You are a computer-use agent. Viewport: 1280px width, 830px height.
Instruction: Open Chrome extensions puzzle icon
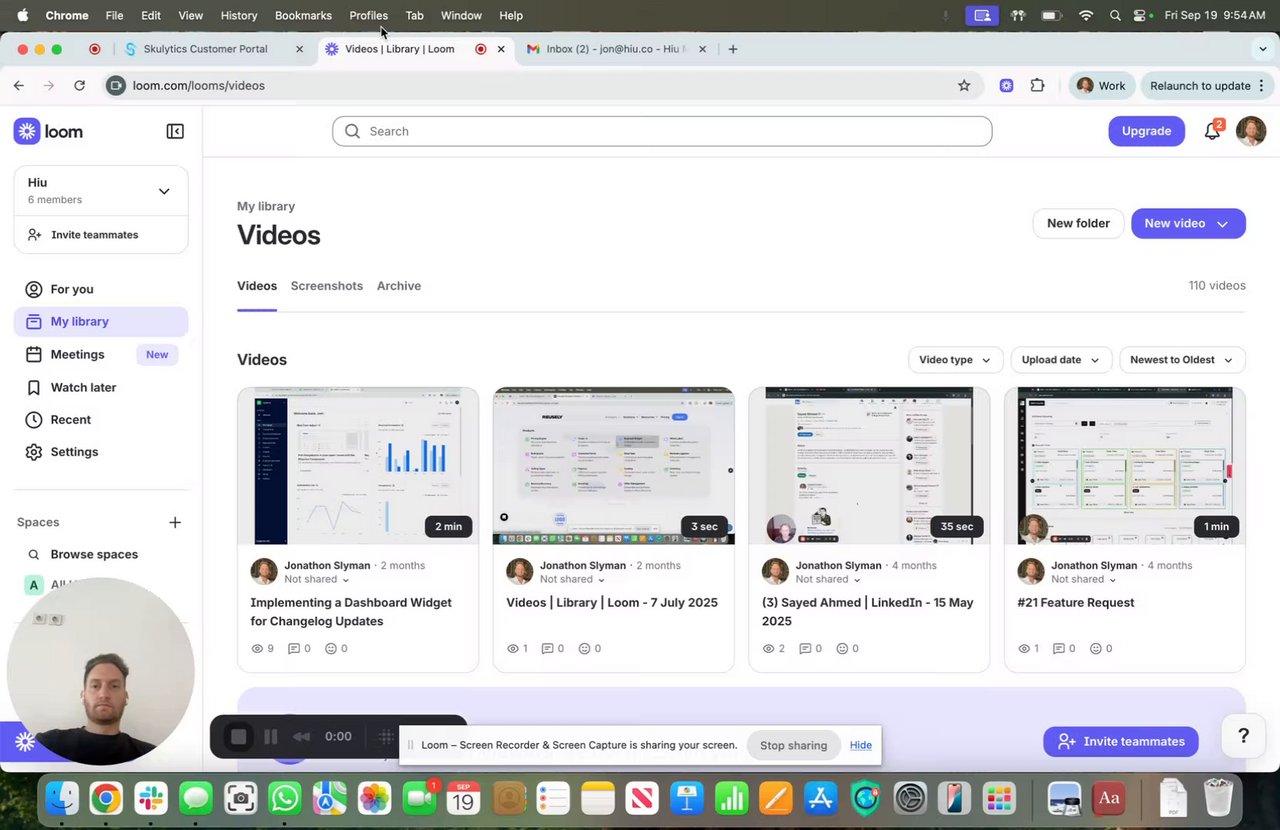coord(1037,86)
